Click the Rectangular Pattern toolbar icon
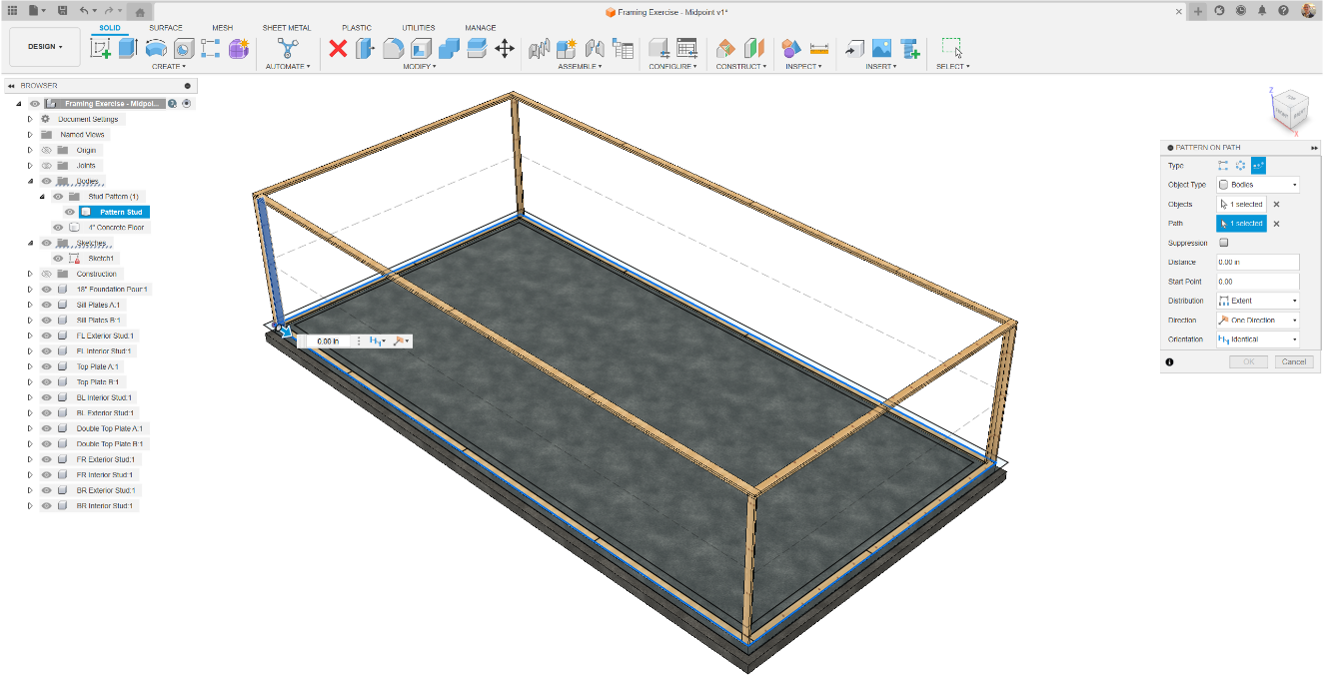 click(x=210, y=47)
